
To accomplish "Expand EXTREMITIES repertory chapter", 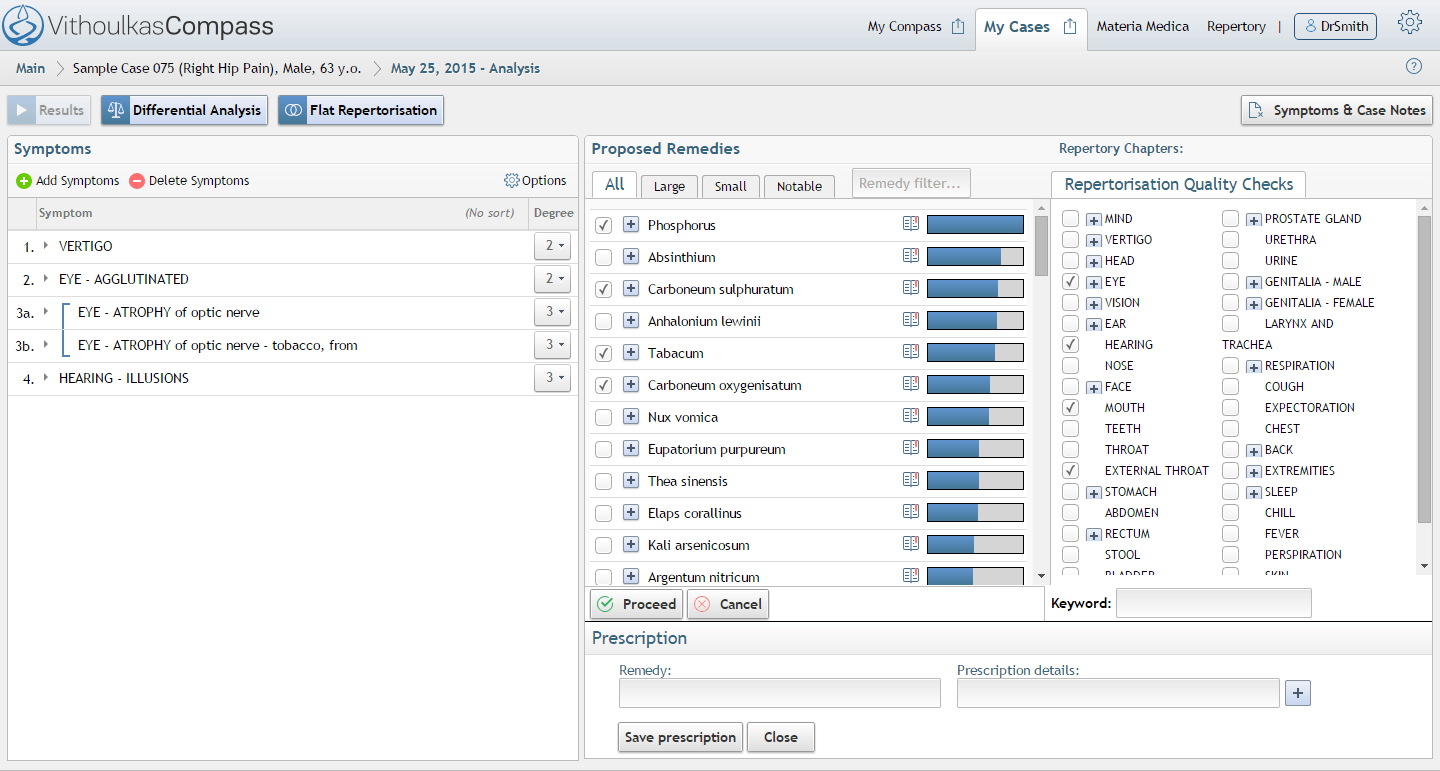I will 1254,472.
